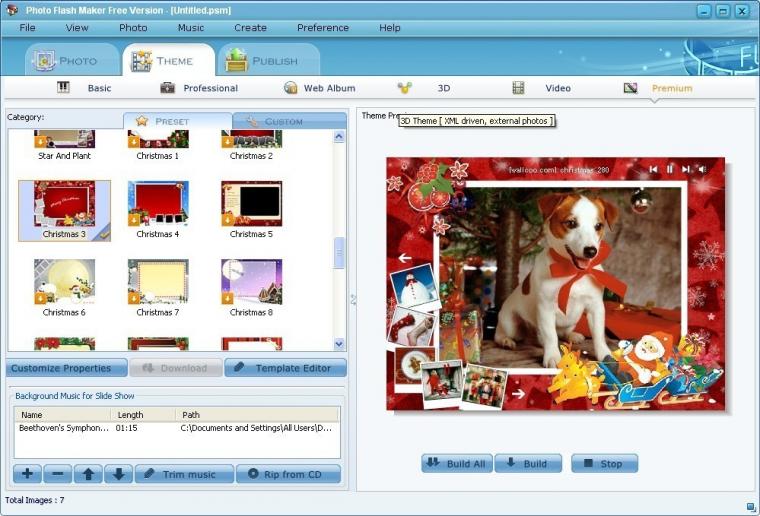
Task: Open the Create menu
Action: point(250,28)
